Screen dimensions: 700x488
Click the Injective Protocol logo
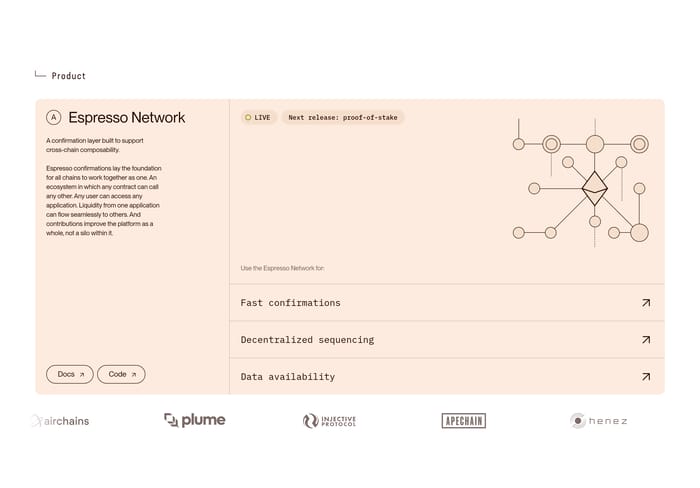pyautogui.click(x=329, y=421)
